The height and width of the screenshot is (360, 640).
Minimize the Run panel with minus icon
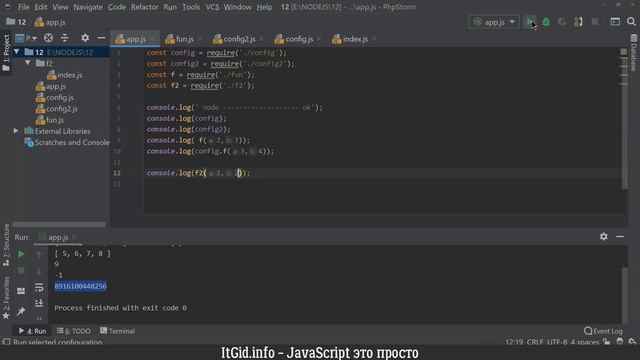[620, 237]
